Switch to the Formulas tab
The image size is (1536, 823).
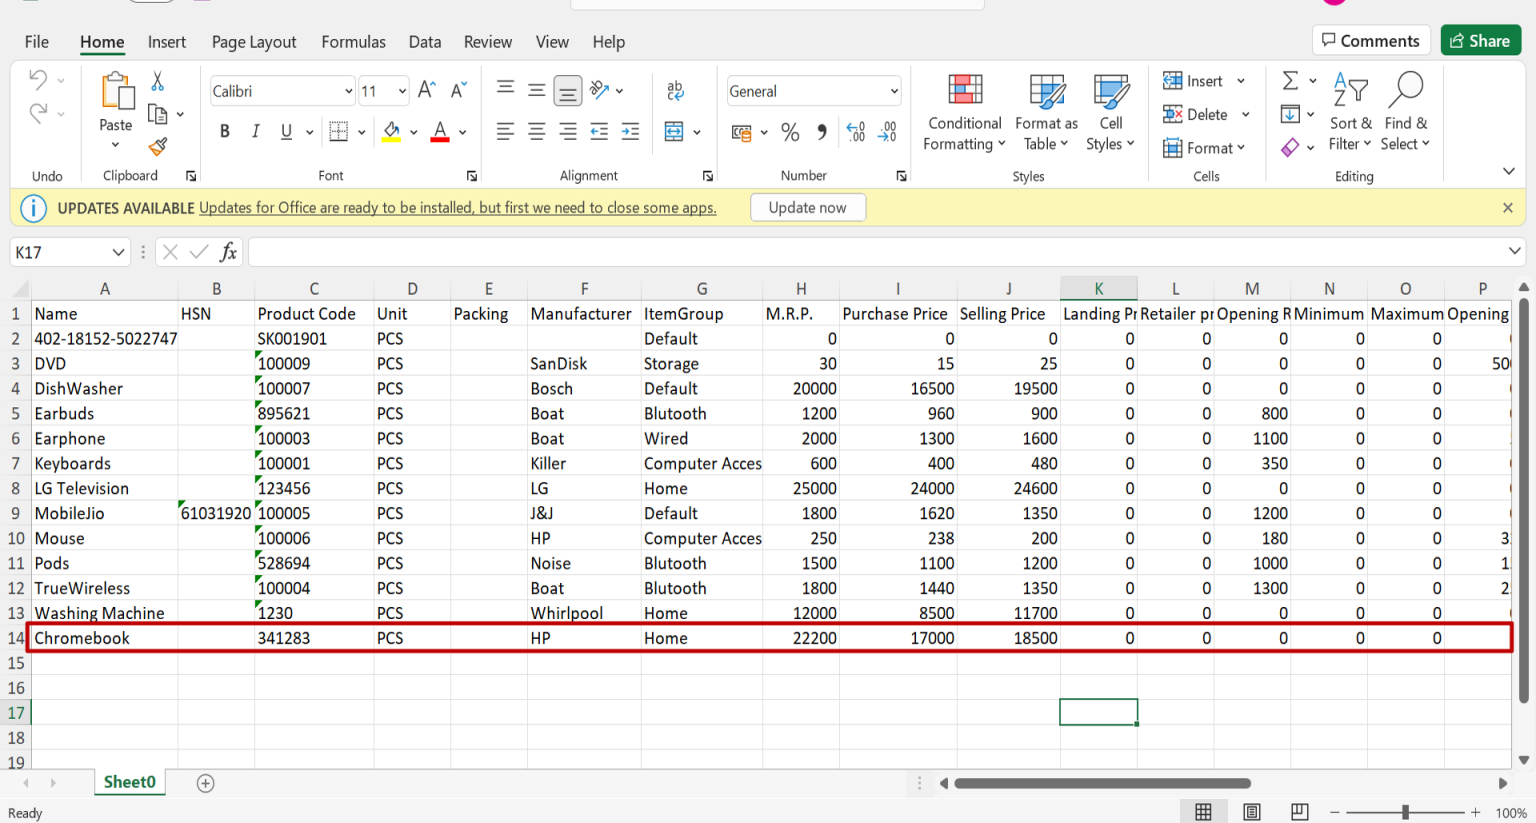353,42
